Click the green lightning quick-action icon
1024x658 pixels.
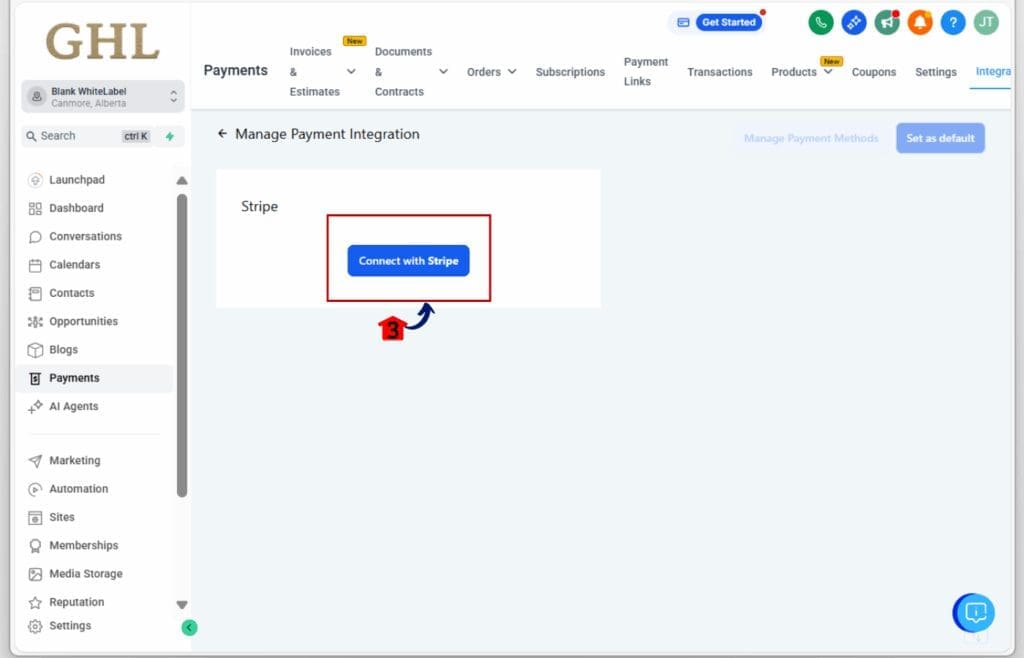(170, 136)
